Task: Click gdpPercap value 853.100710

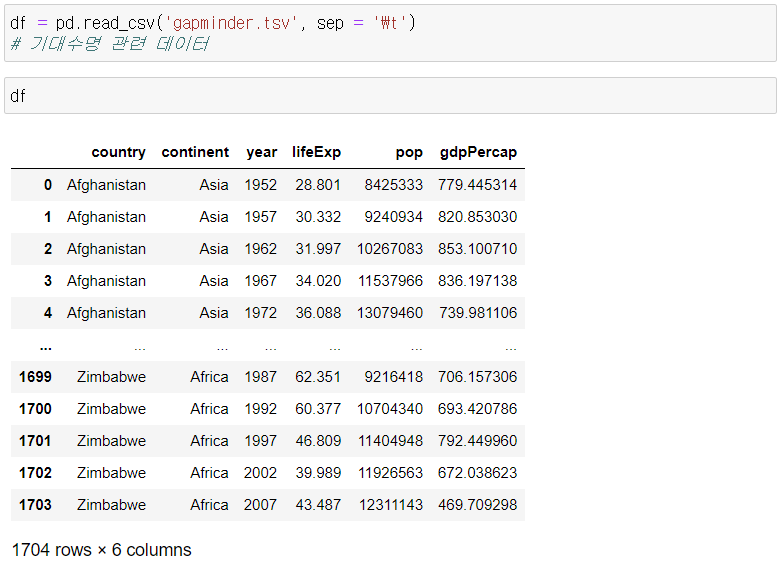Action: pyautogui.click(x=478, y=249)
